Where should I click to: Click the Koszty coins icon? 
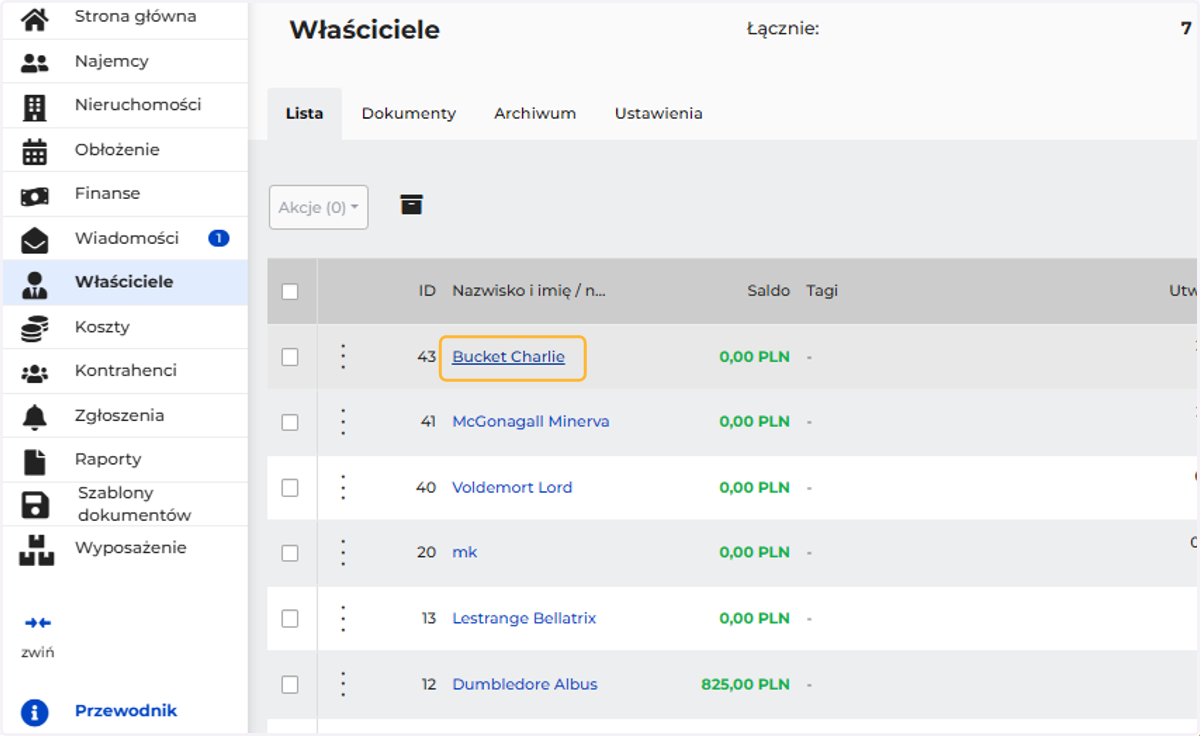[35, 328]
